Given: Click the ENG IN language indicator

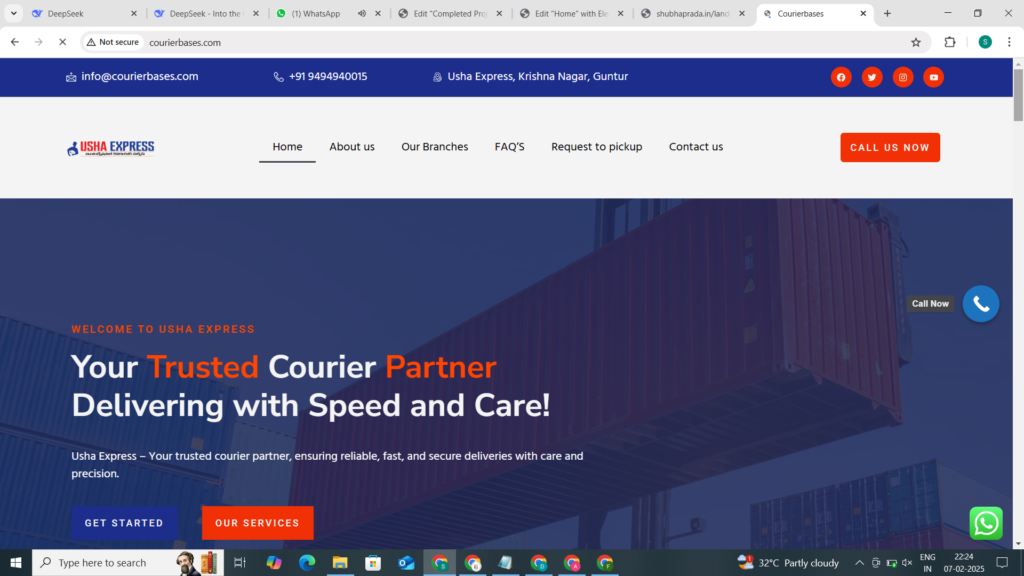Looking at the screenshot, I should (x=927, y=562).
